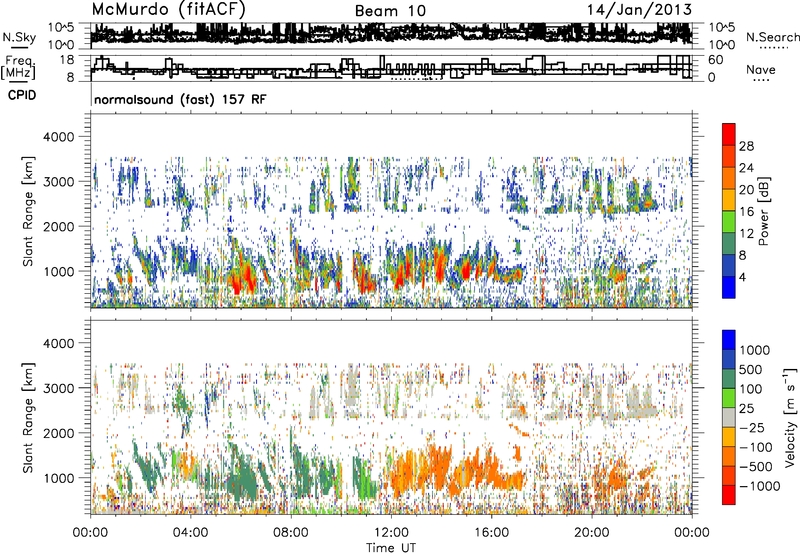
Task: Click the 3000 tick of the power panel
Action: click(x=61, y=182)
